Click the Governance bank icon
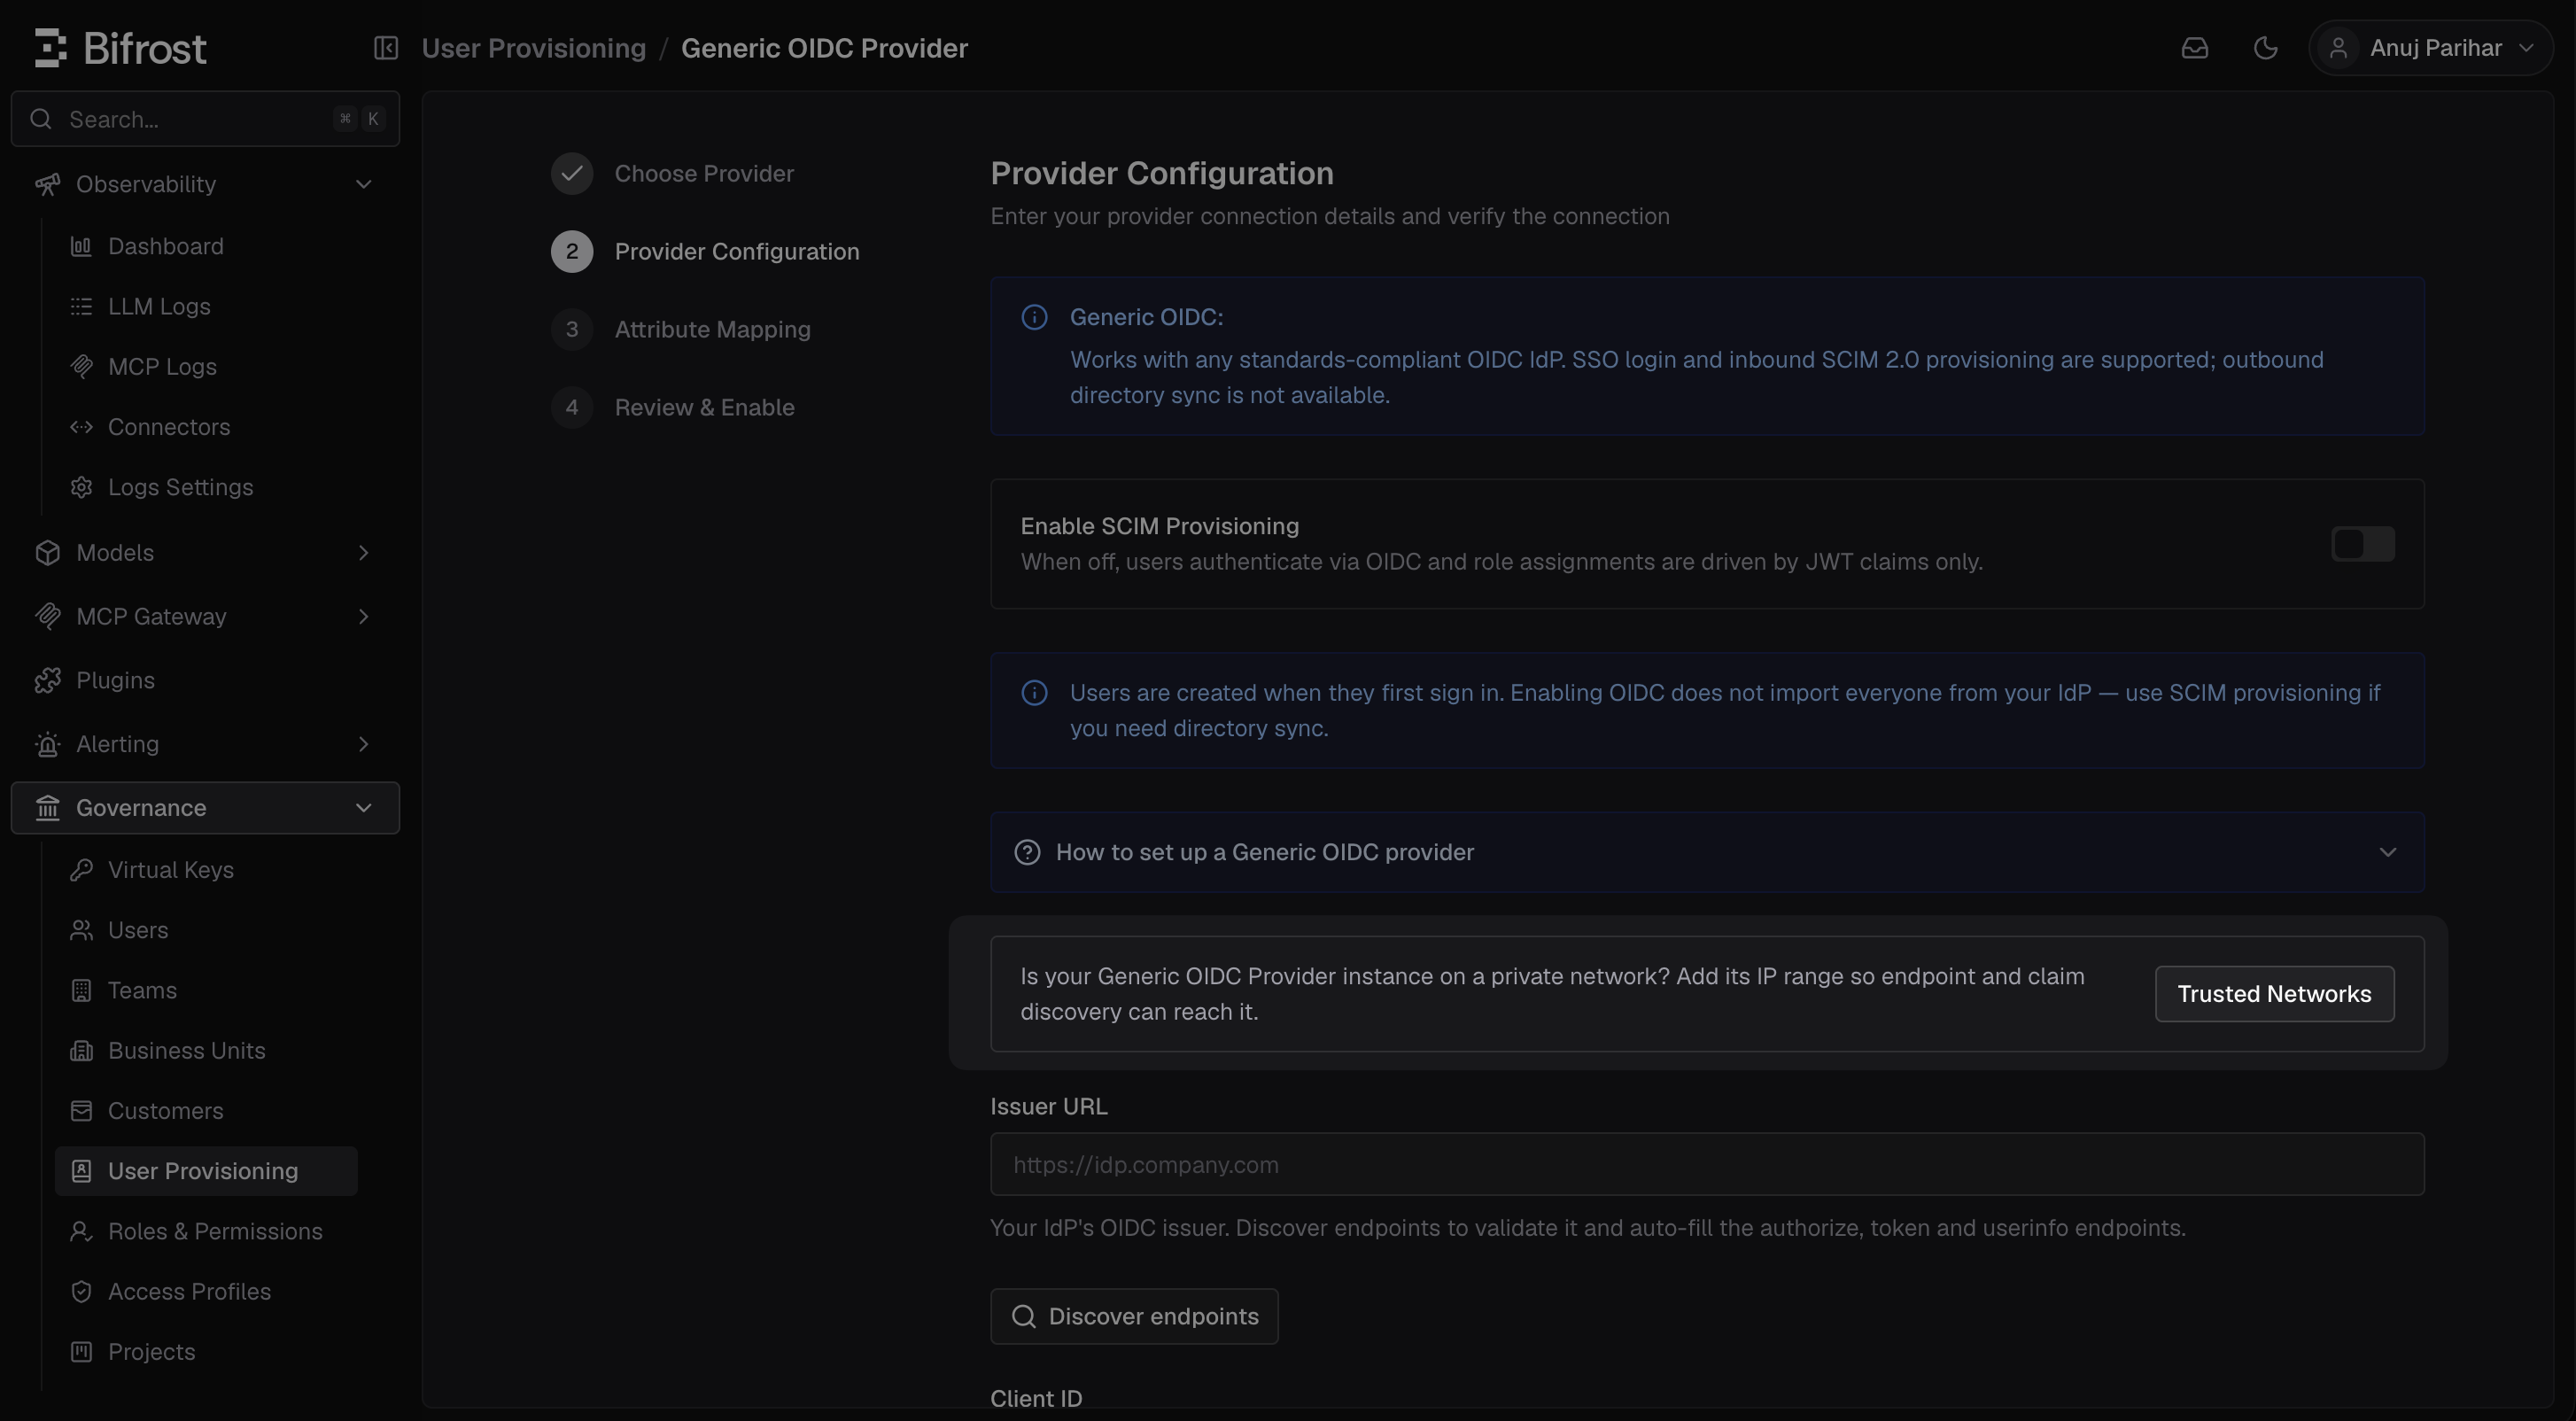The height and width of the screenshot is (1421, 2576). pos(48,808)
